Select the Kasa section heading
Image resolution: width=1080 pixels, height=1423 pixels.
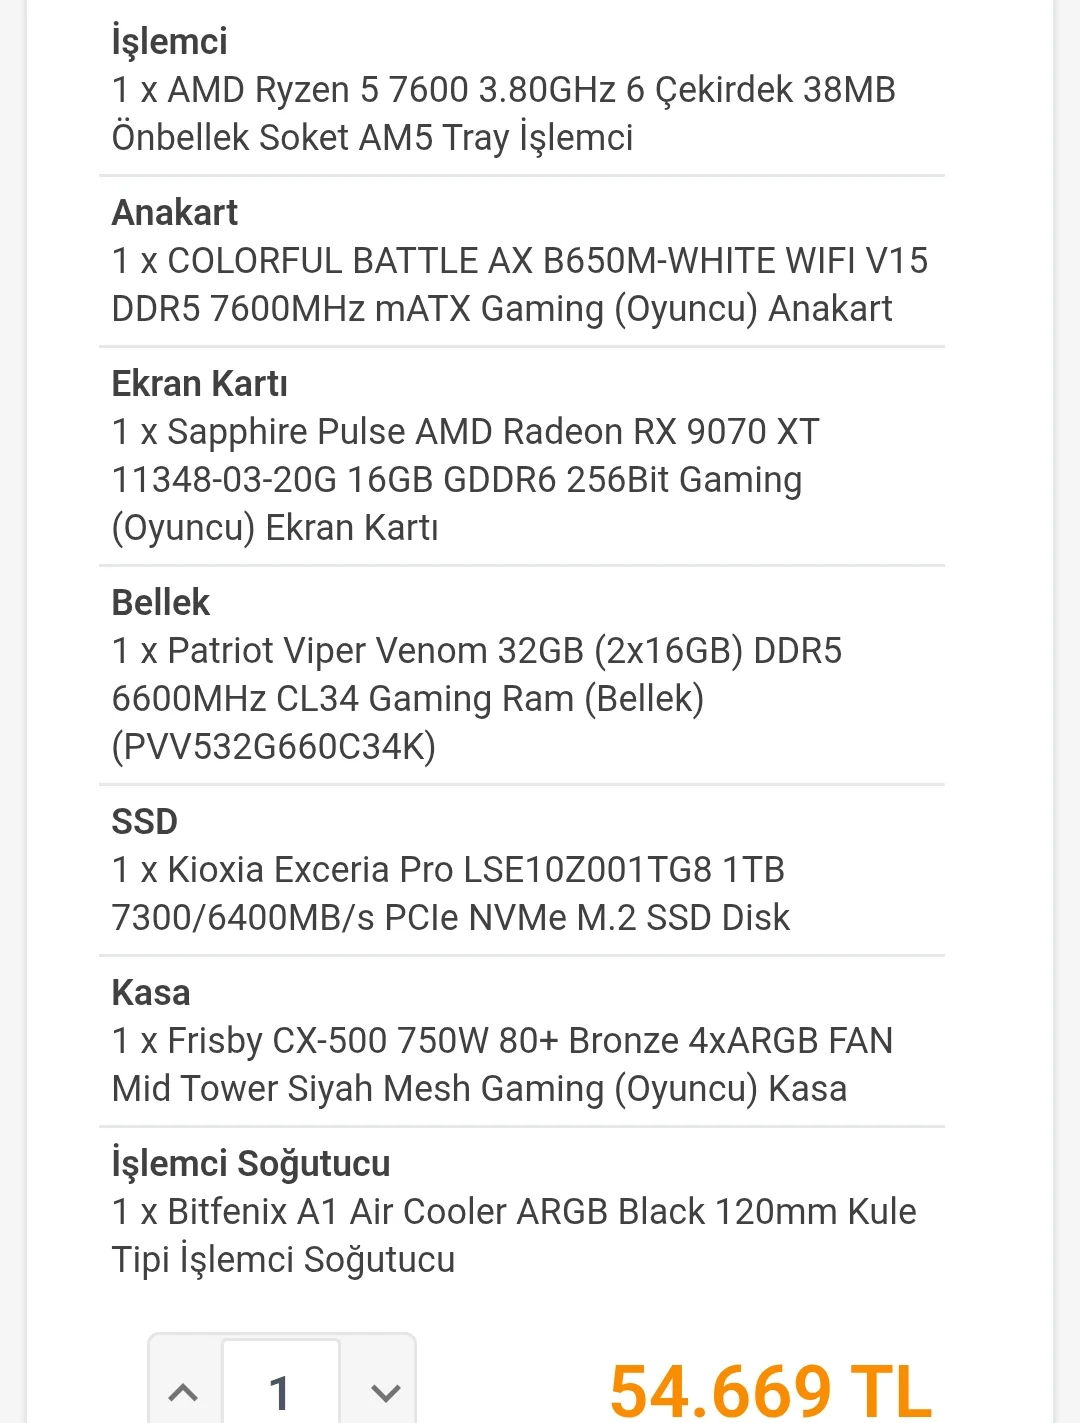pyautogui.click(x=151, y=992)
